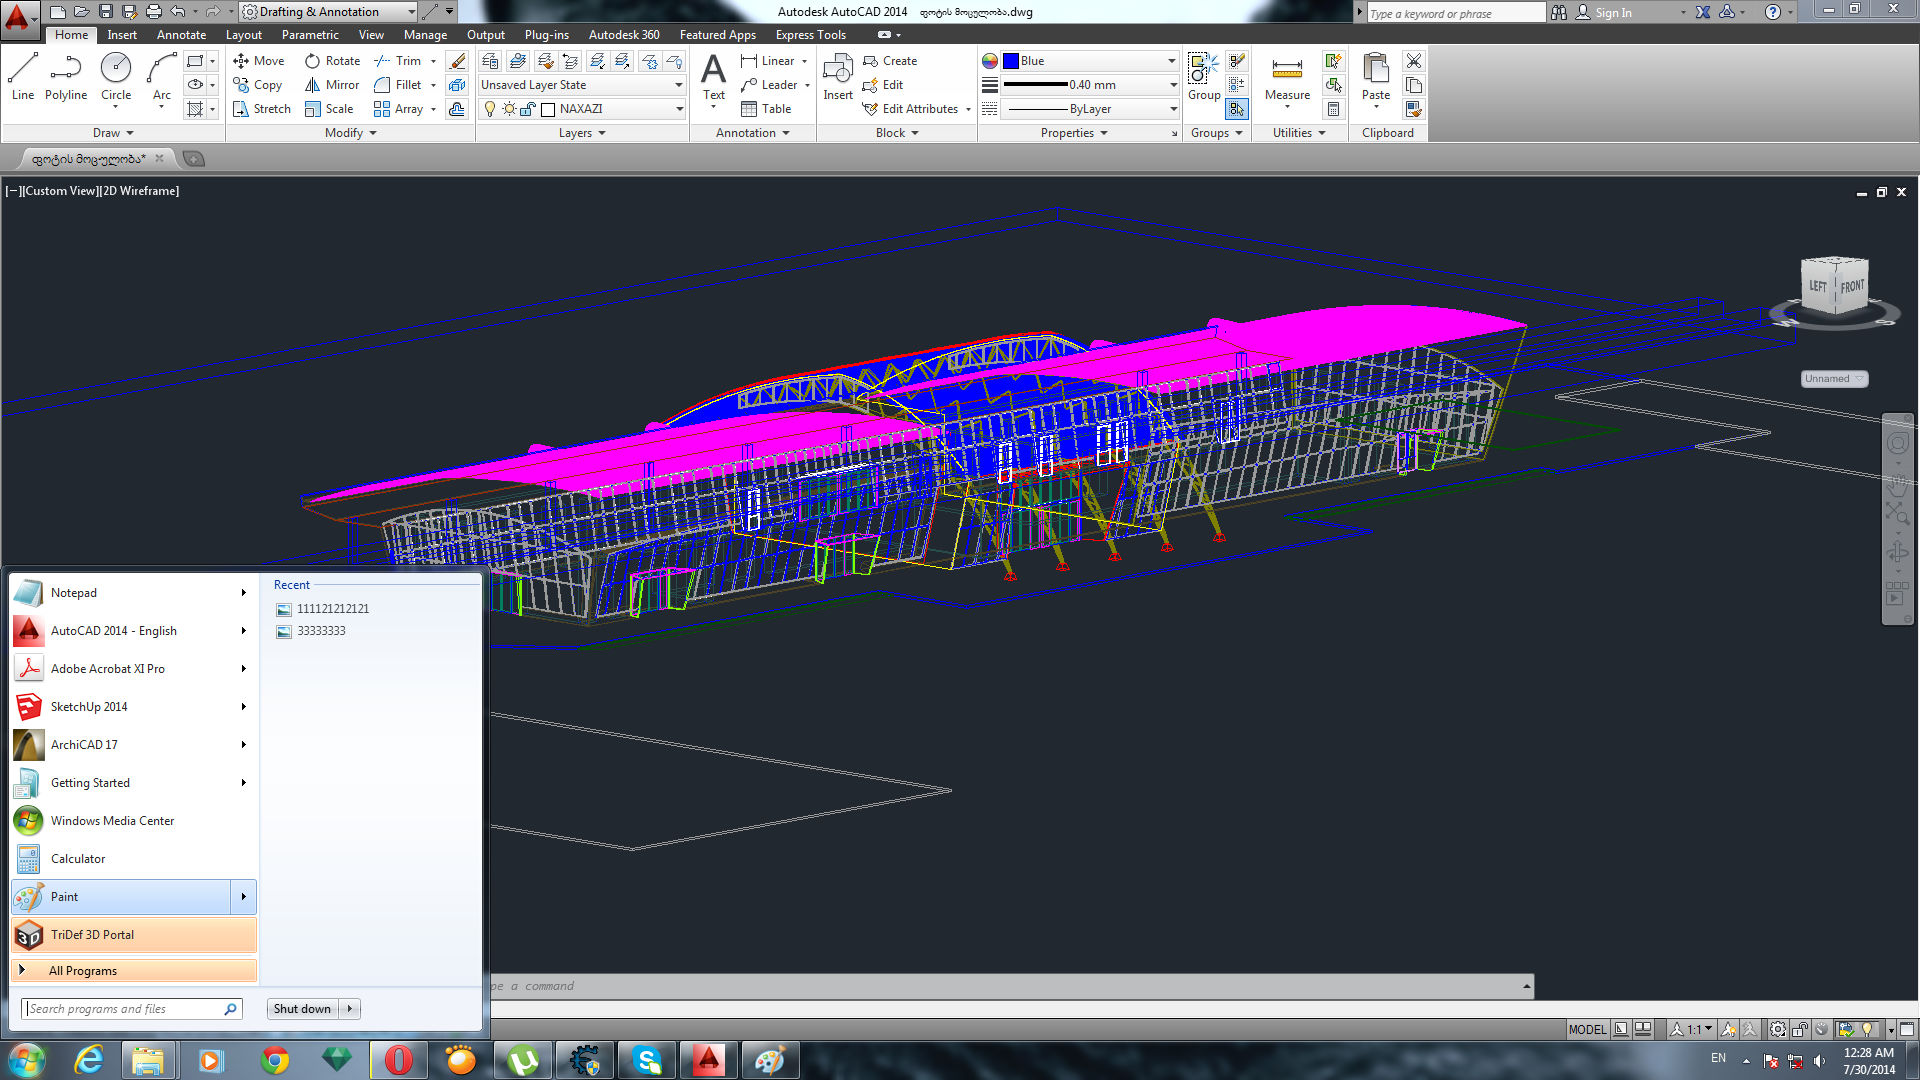
Task: Switch to the Annotate ribbon tab
Action: 181,35
